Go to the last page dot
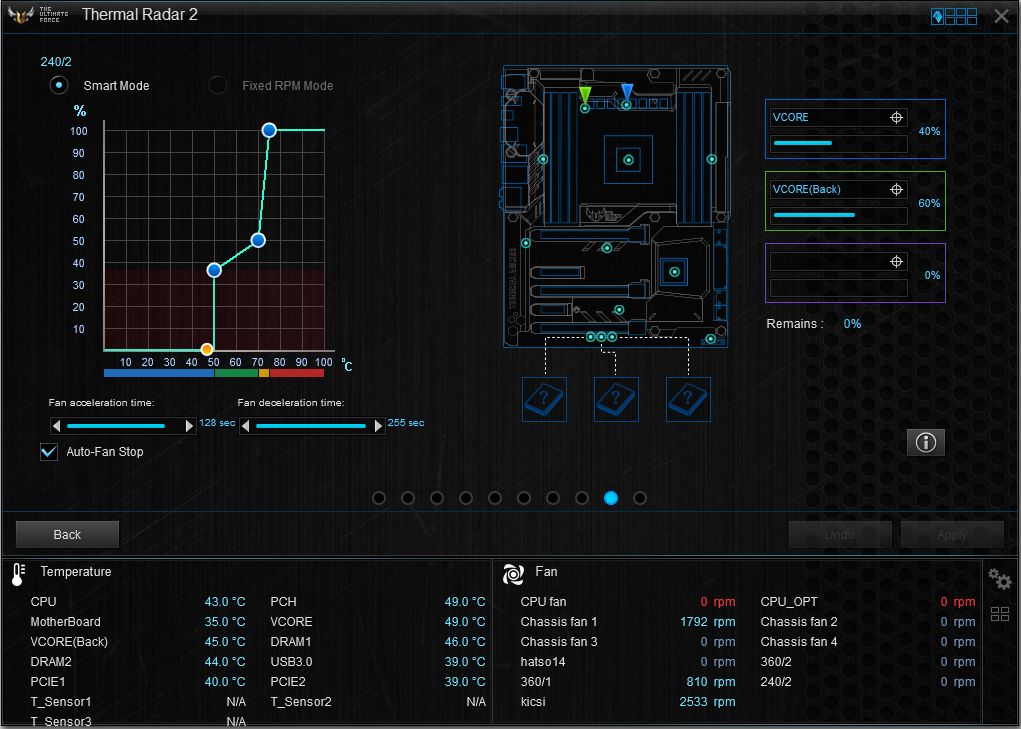Image resolution: width=1021 pixels, height=729 pixels. click(x=640, y=498)
